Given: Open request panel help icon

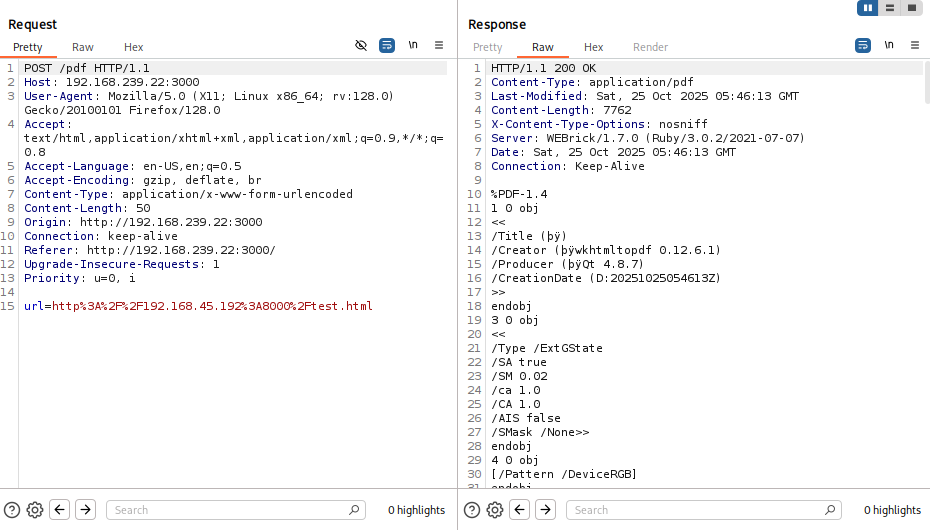Looking at the screenshot, I should point(12,510).
